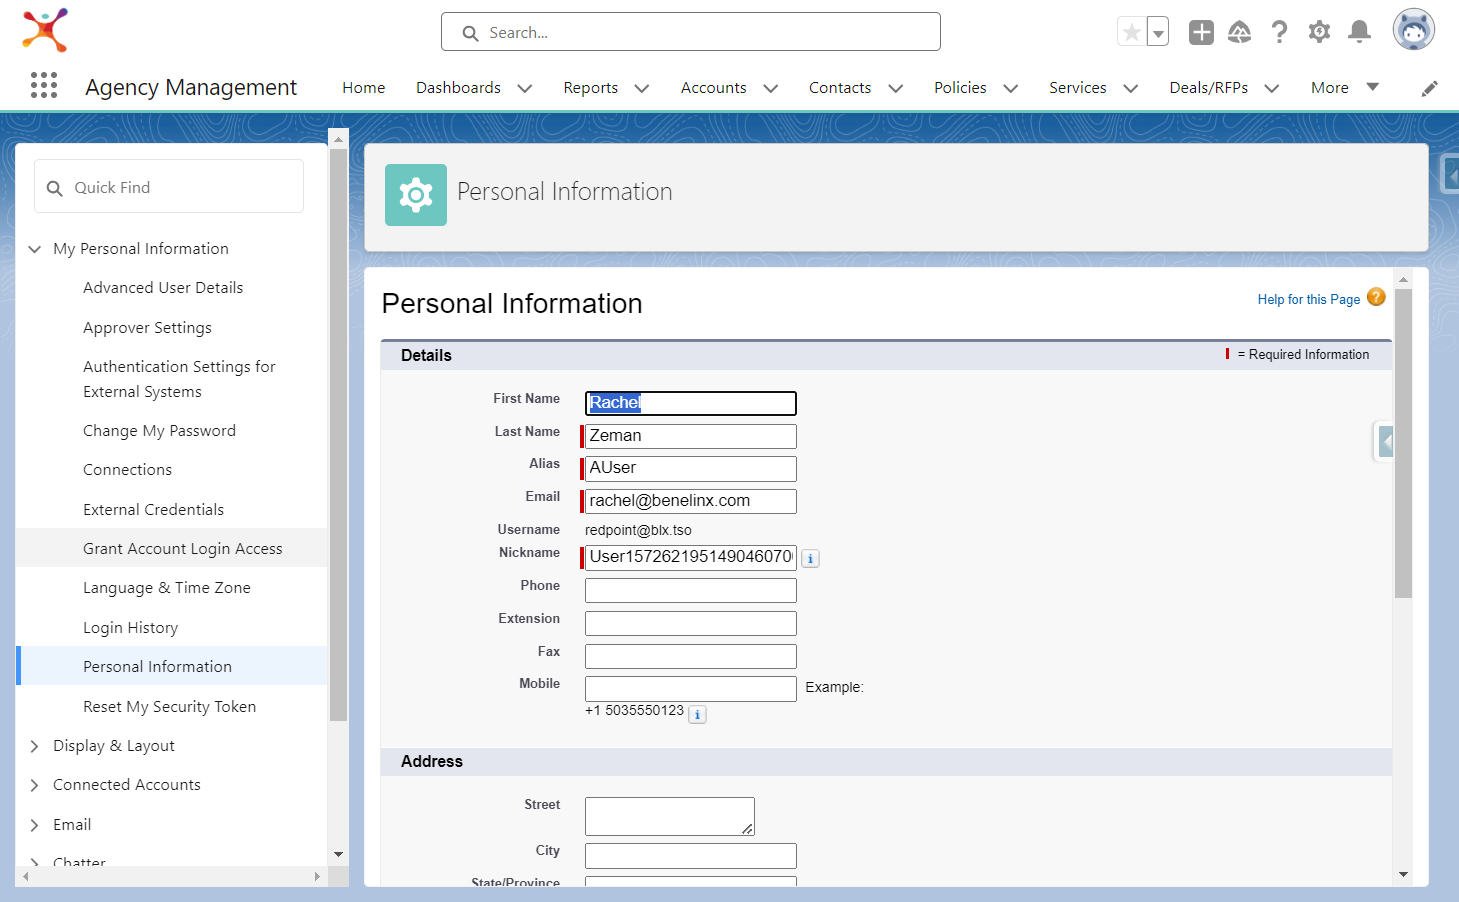Click the company logo in the header
Image resolution: width=1459 pixels, height=902 pixels.
45,30
